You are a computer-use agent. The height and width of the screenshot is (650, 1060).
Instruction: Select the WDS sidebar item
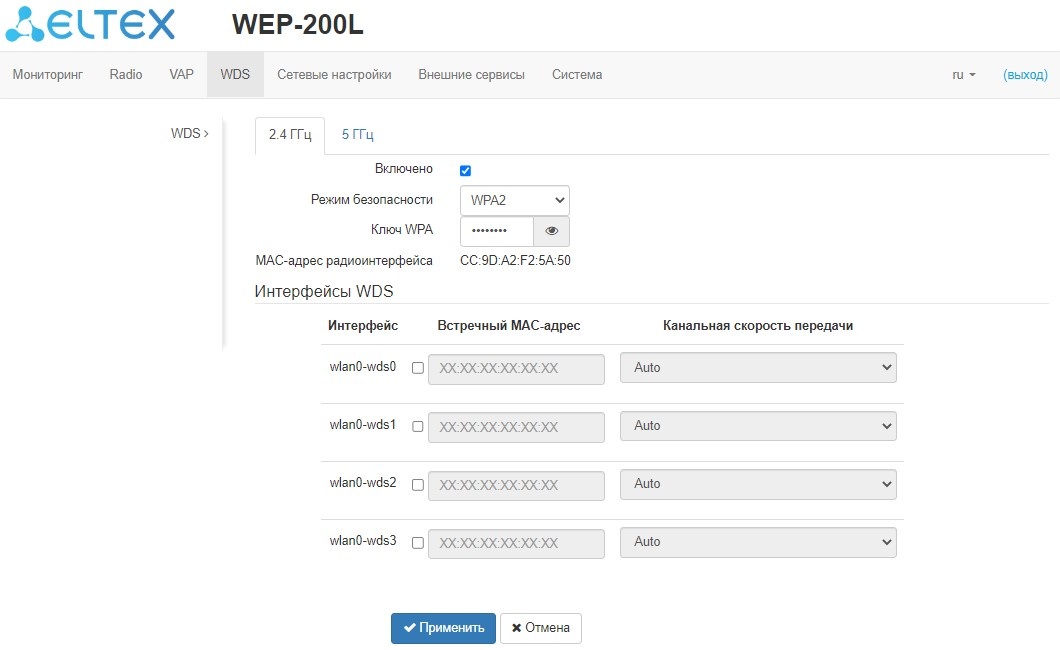(x=189, y=133)
